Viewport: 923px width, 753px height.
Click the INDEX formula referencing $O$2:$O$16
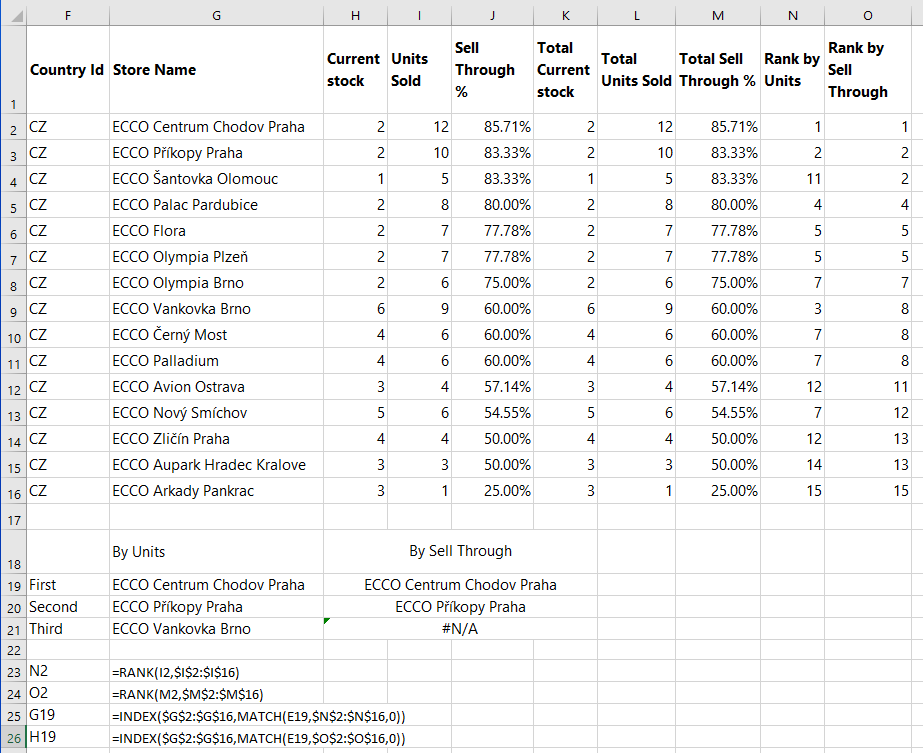(x=259, y=738)
